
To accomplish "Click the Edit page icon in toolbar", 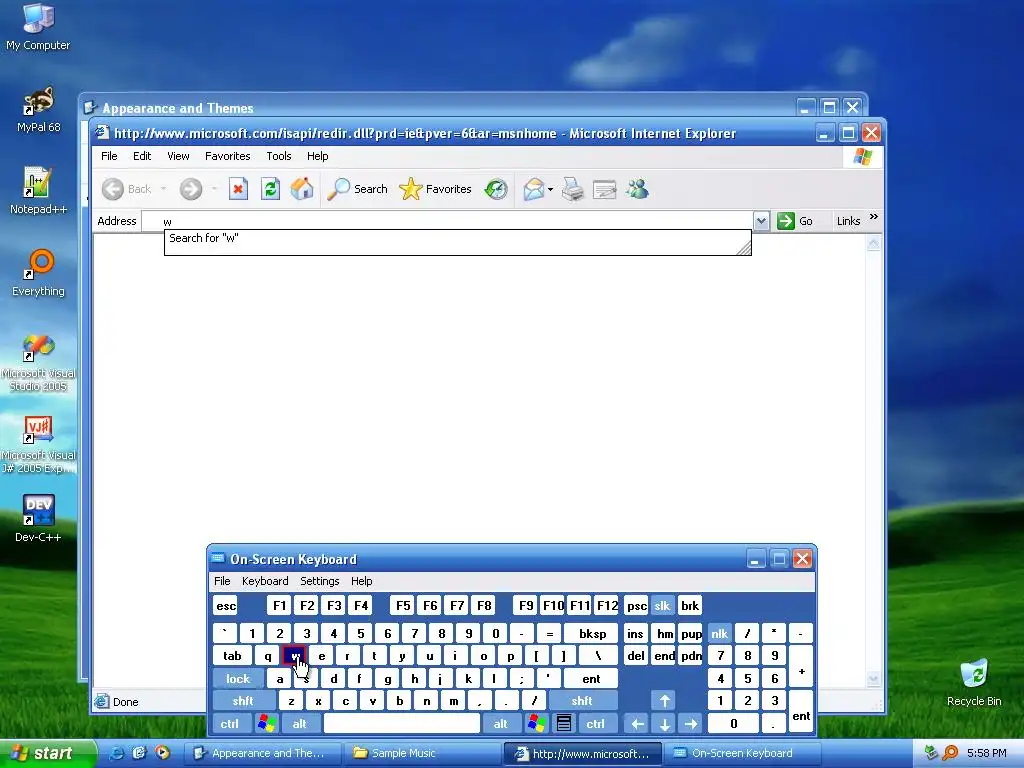I will tap(604, 189).
